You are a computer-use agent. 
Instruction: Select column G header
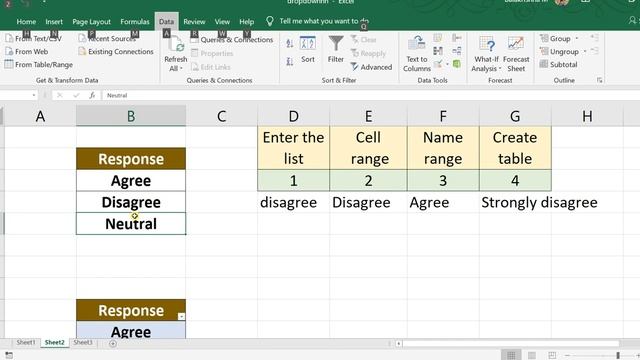(515, 116)
